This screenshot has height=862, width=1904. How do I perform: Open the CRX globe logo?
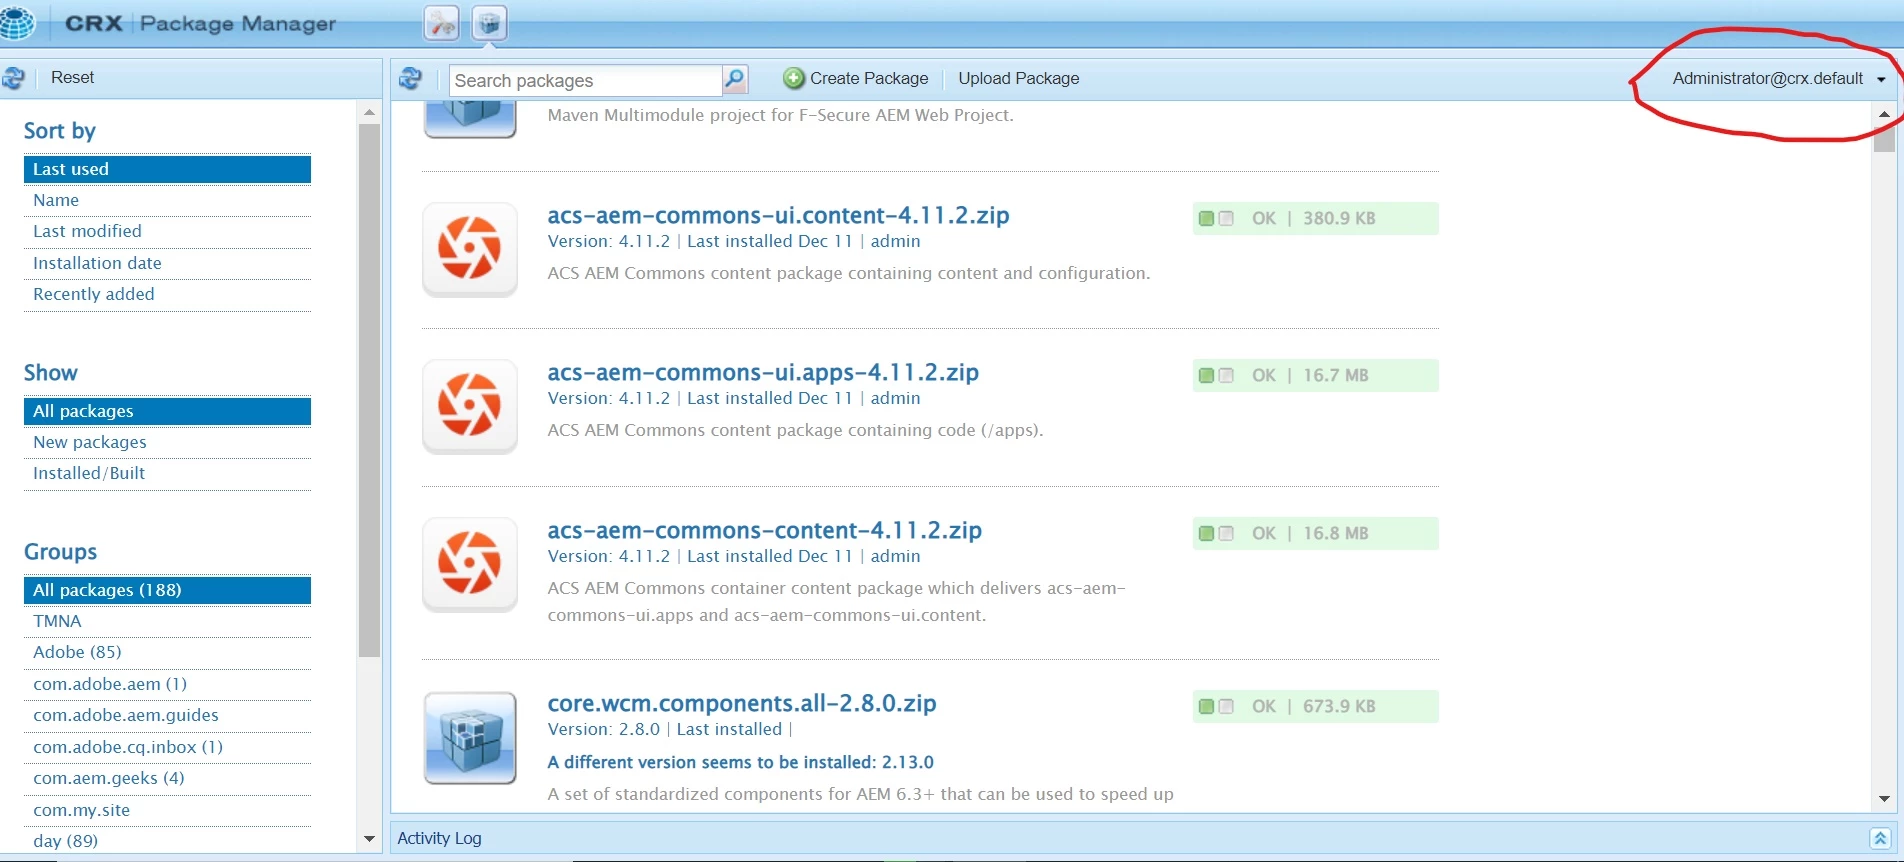(17, 22)
